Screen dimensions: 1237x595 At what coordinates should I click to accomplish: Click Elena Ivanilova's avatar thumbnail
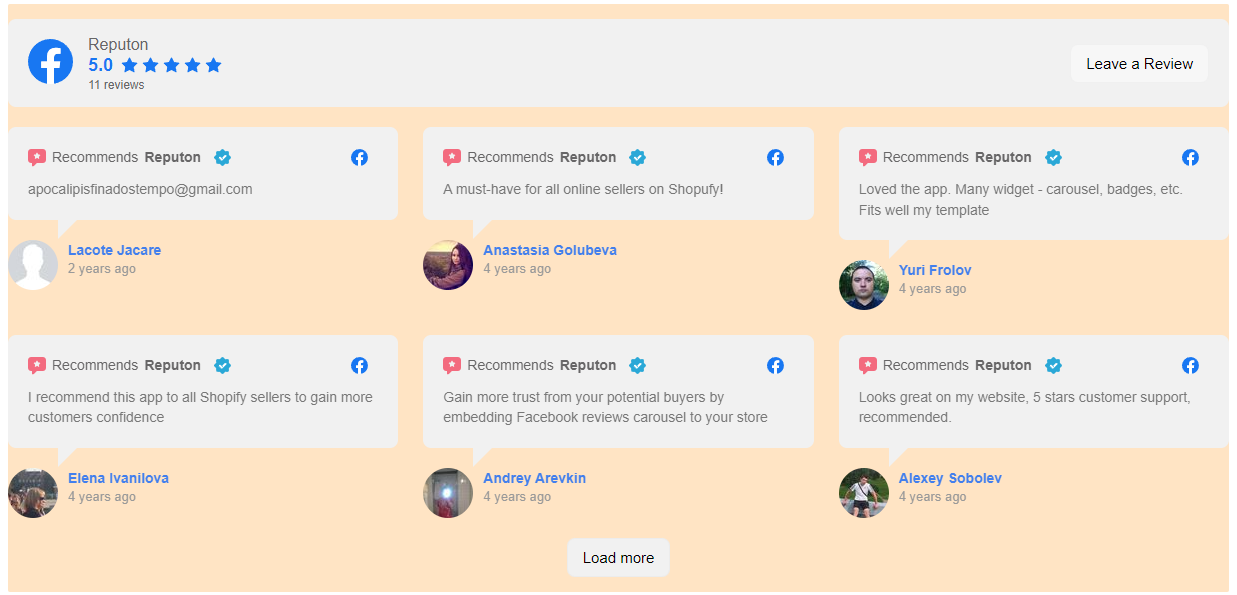[x=33, y=493]
